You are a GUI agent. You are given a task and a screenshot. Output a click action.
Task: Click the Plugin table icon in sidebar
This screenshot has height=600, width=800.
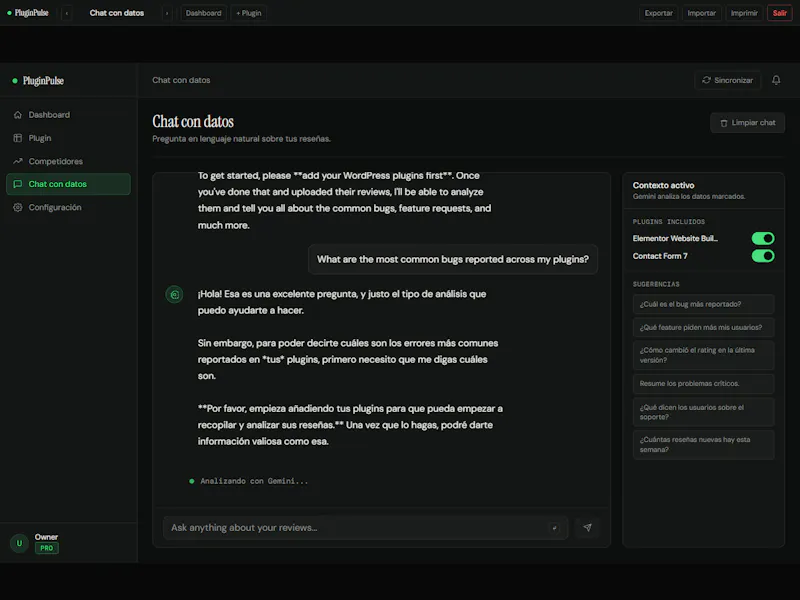point(18,138)
